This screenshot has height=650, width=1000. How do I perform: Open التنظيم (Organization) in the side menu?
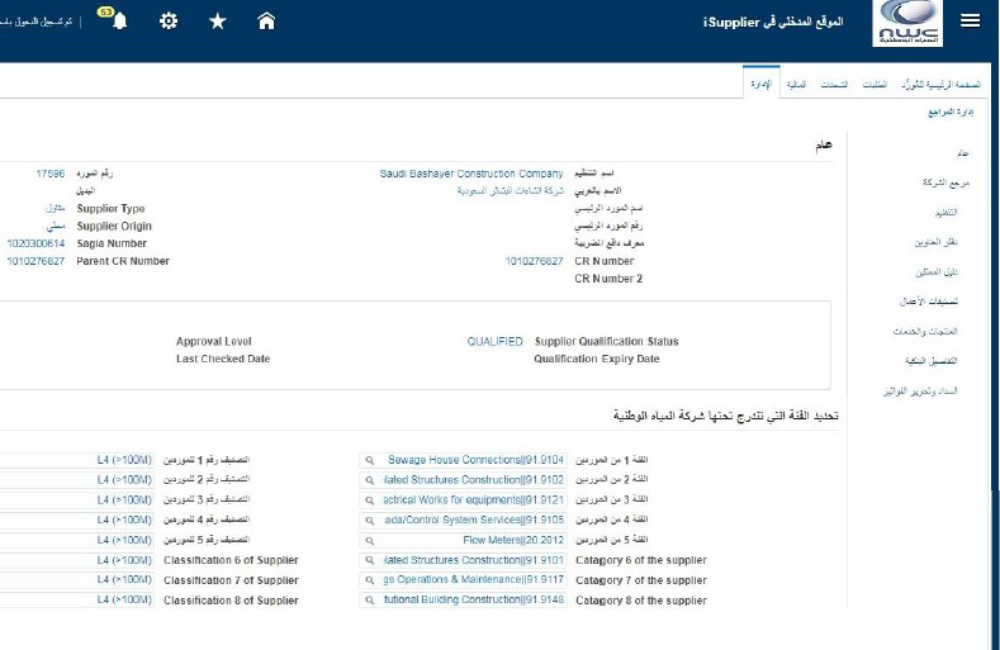pyautogui.click(x=946, y=212)
